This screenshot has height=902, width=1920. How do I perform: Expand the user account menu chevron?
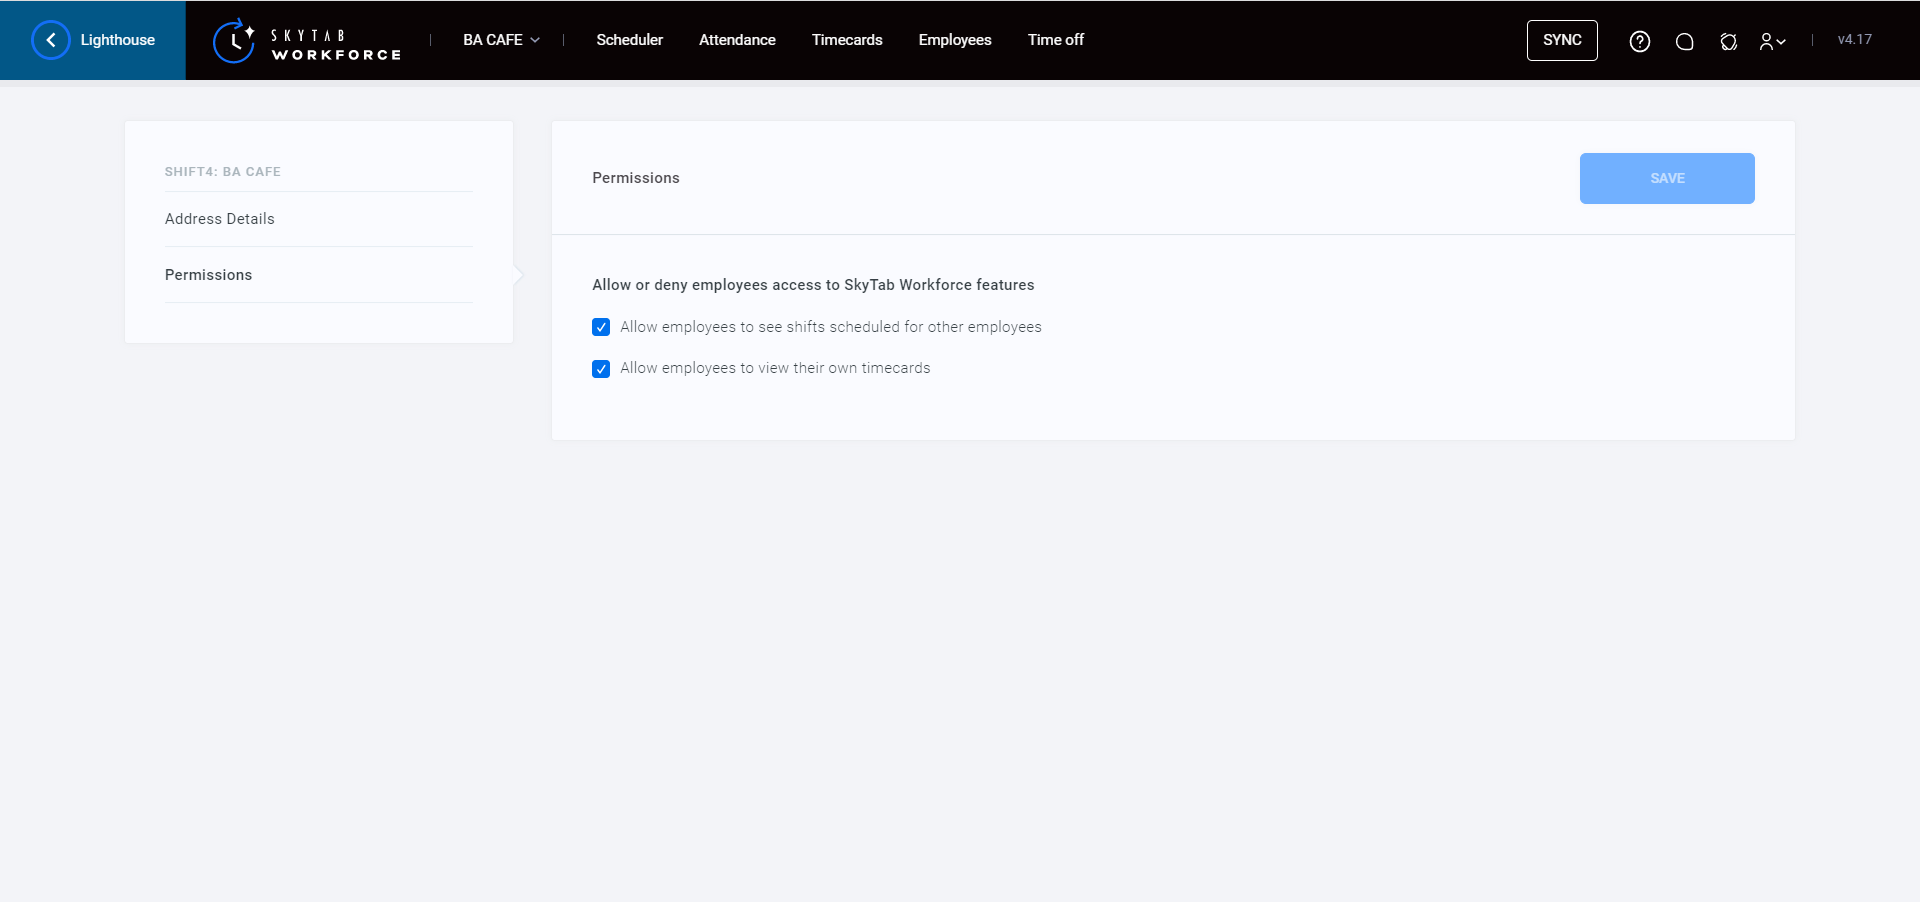tap(1781, 42)
